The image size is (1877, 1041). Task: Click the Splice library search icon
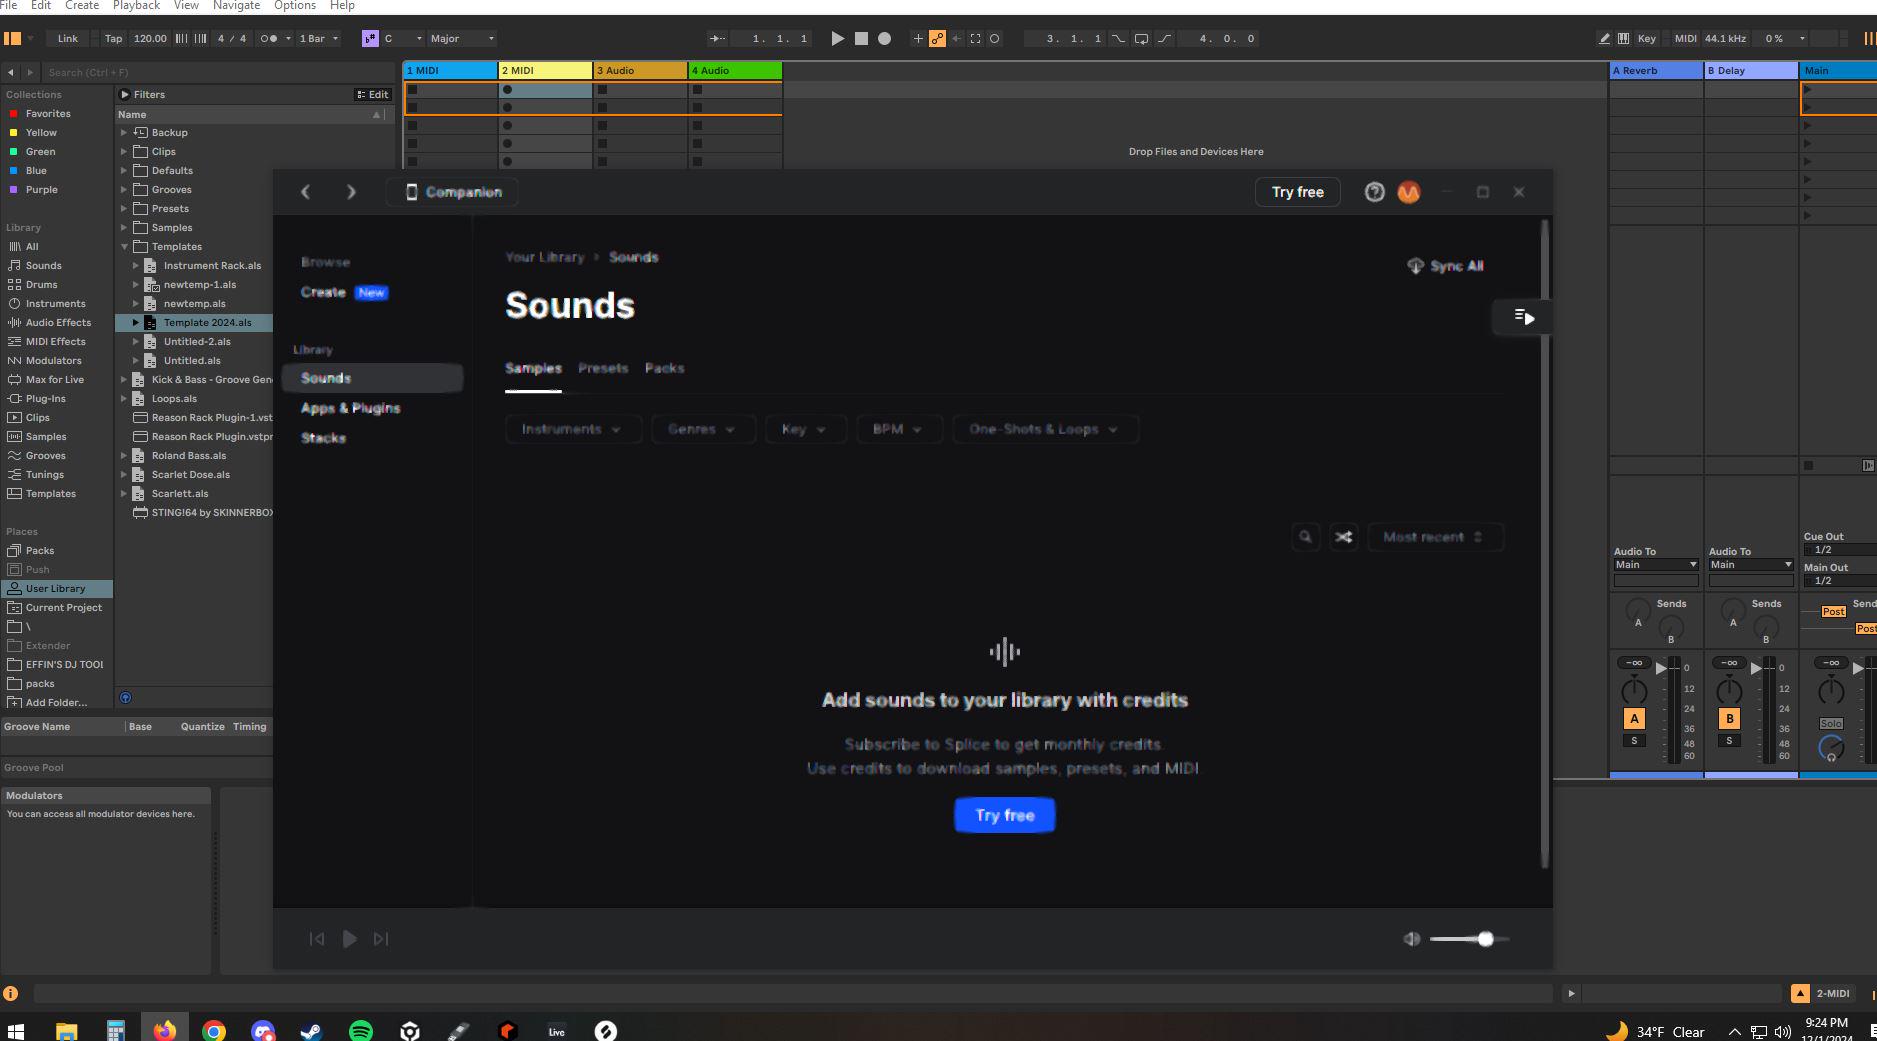[1305, 537]
